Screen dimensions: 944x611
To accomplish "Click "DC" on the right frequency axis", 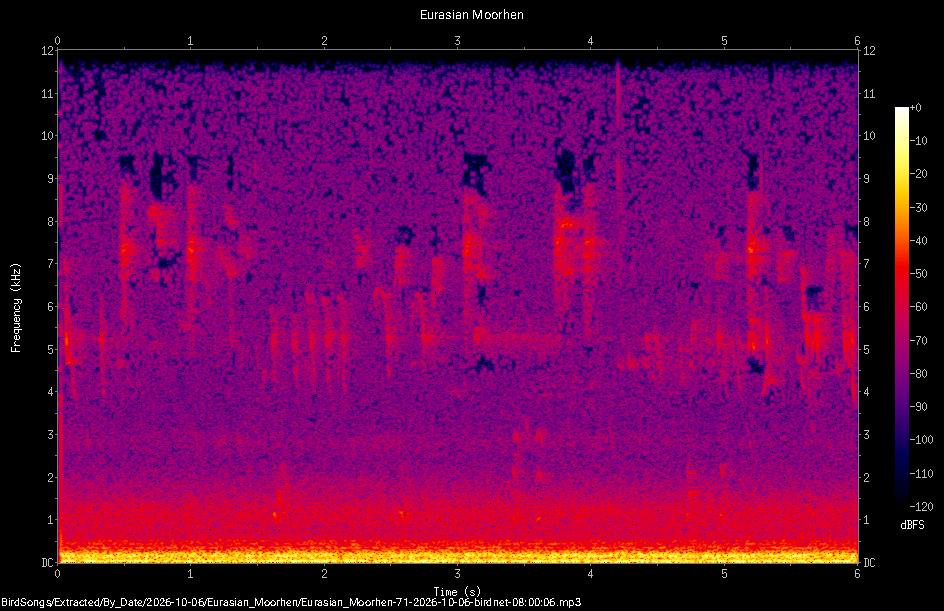I will click(x=869, y=563).
